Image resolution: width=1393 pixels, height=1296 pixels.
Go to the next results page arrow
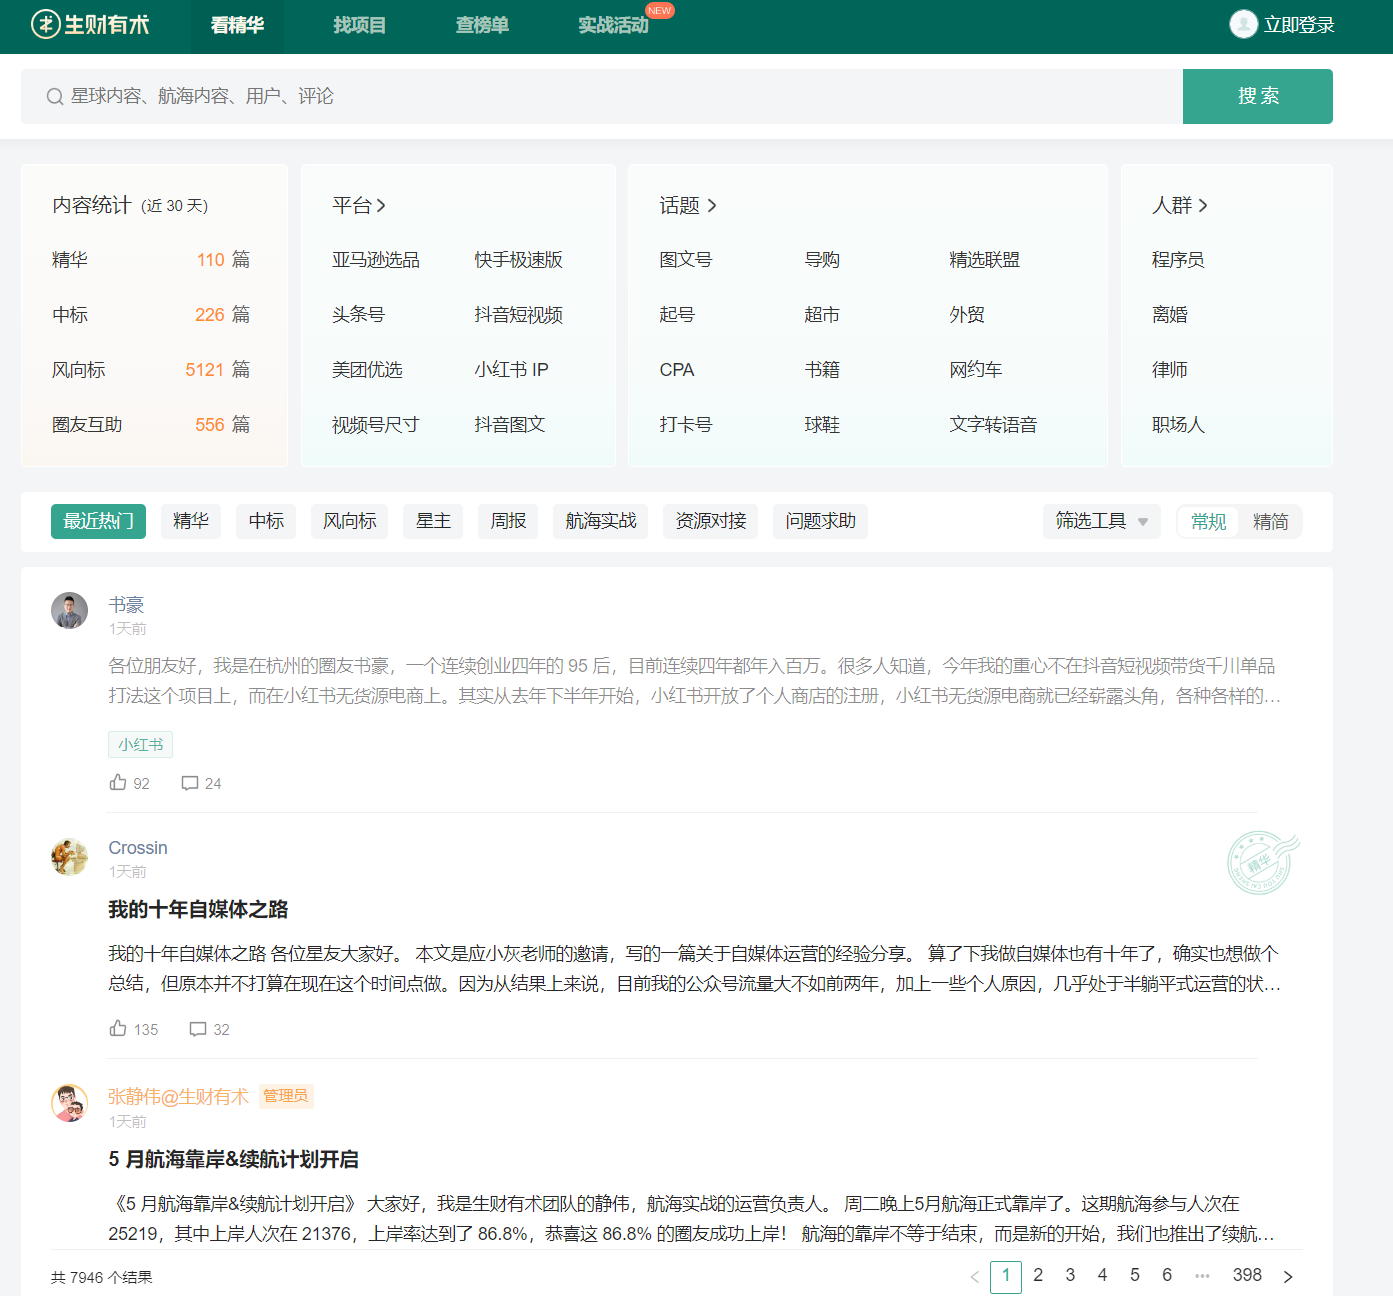(x=1288, y=1277)
